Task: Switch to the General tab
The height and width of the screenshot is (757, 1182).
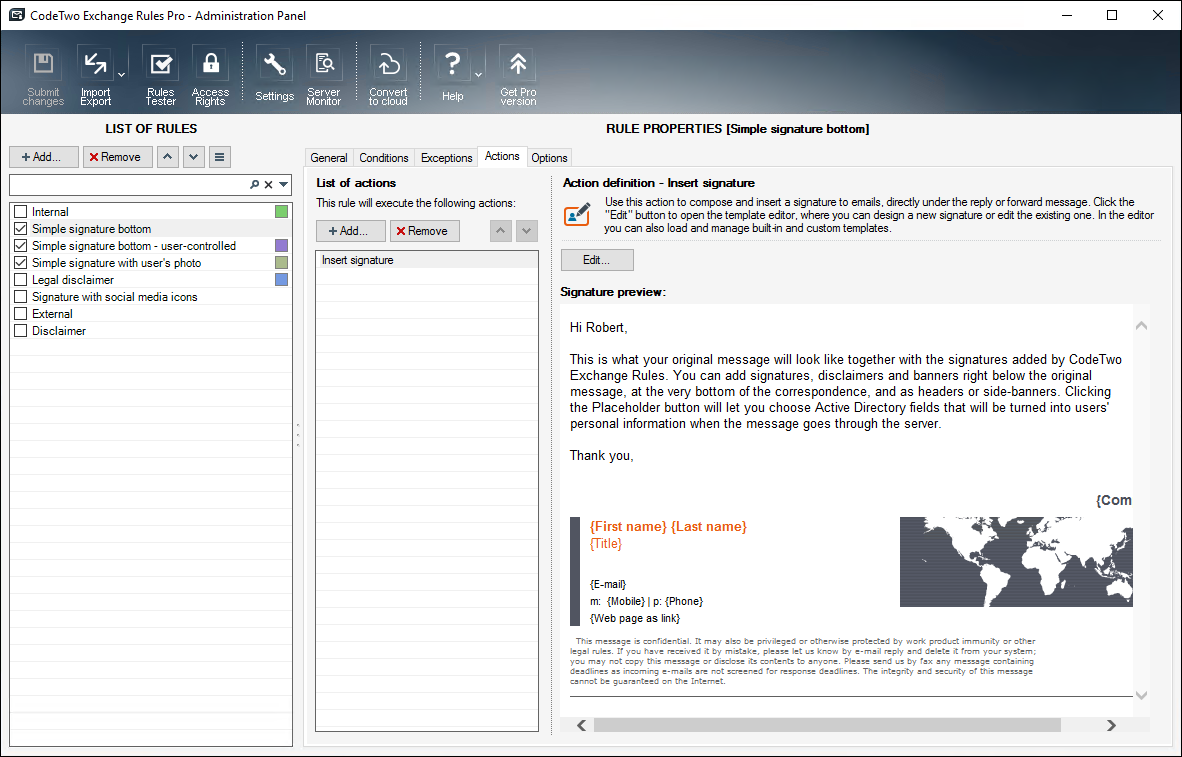Action: [x=329, y=158]
